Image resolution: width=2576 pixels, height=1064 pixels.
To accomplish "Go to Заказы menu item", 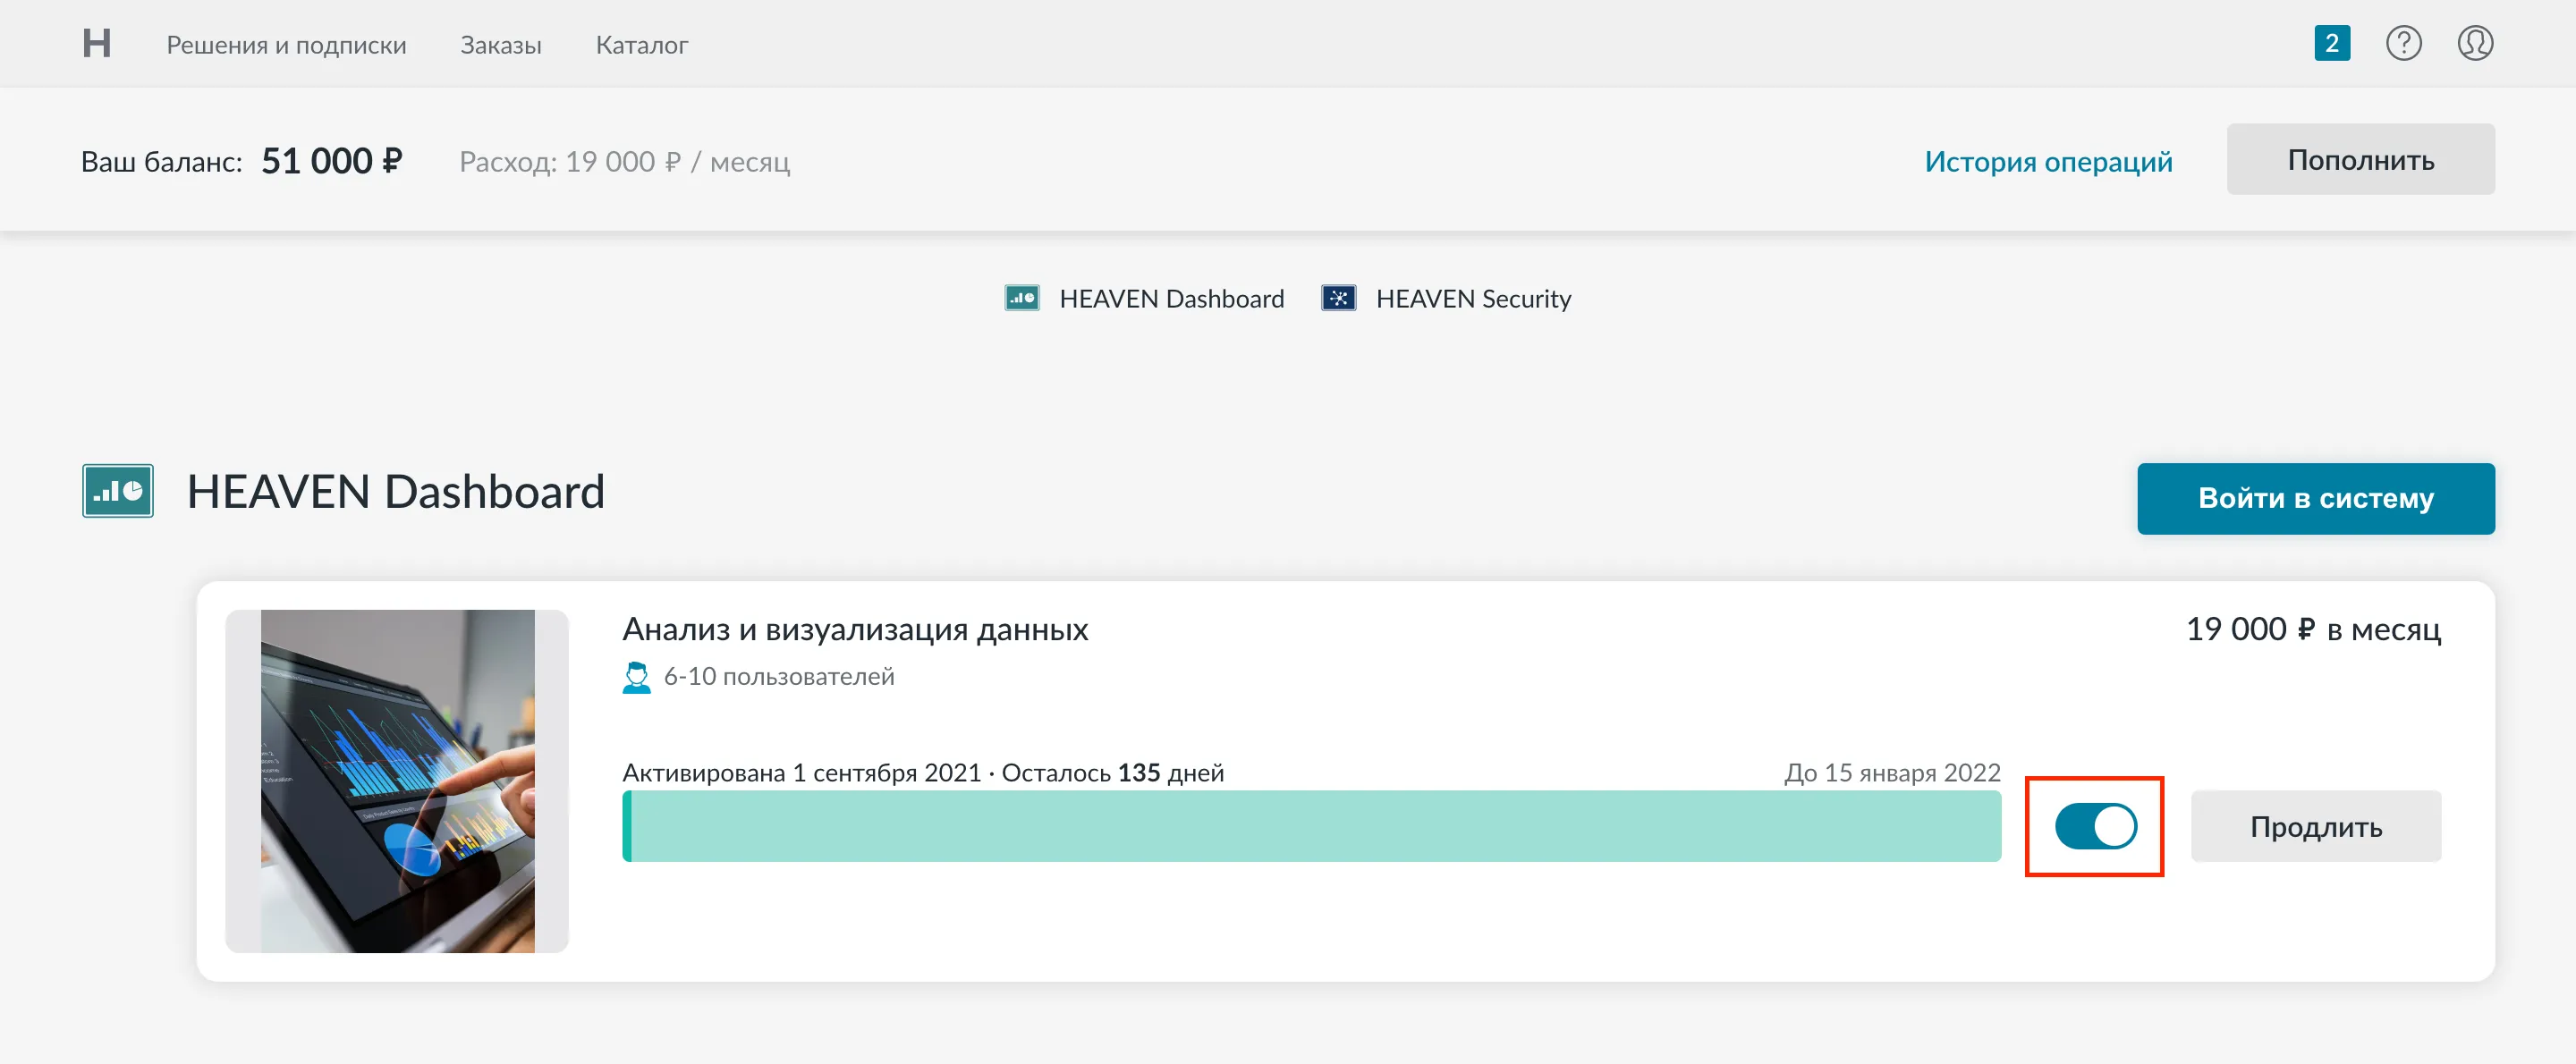I will 500,45.
